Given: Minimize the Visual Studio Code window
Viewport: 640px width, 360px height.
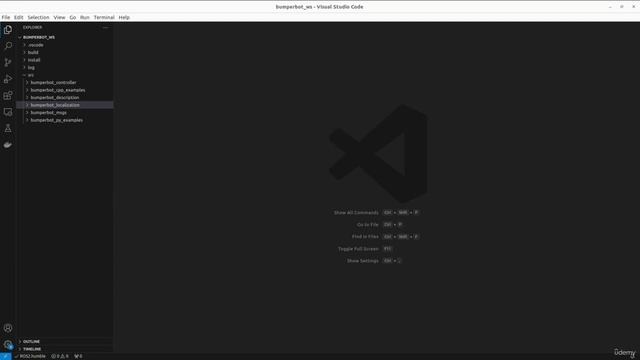Looking at the screenshot, I should click(x=610, y=7).
